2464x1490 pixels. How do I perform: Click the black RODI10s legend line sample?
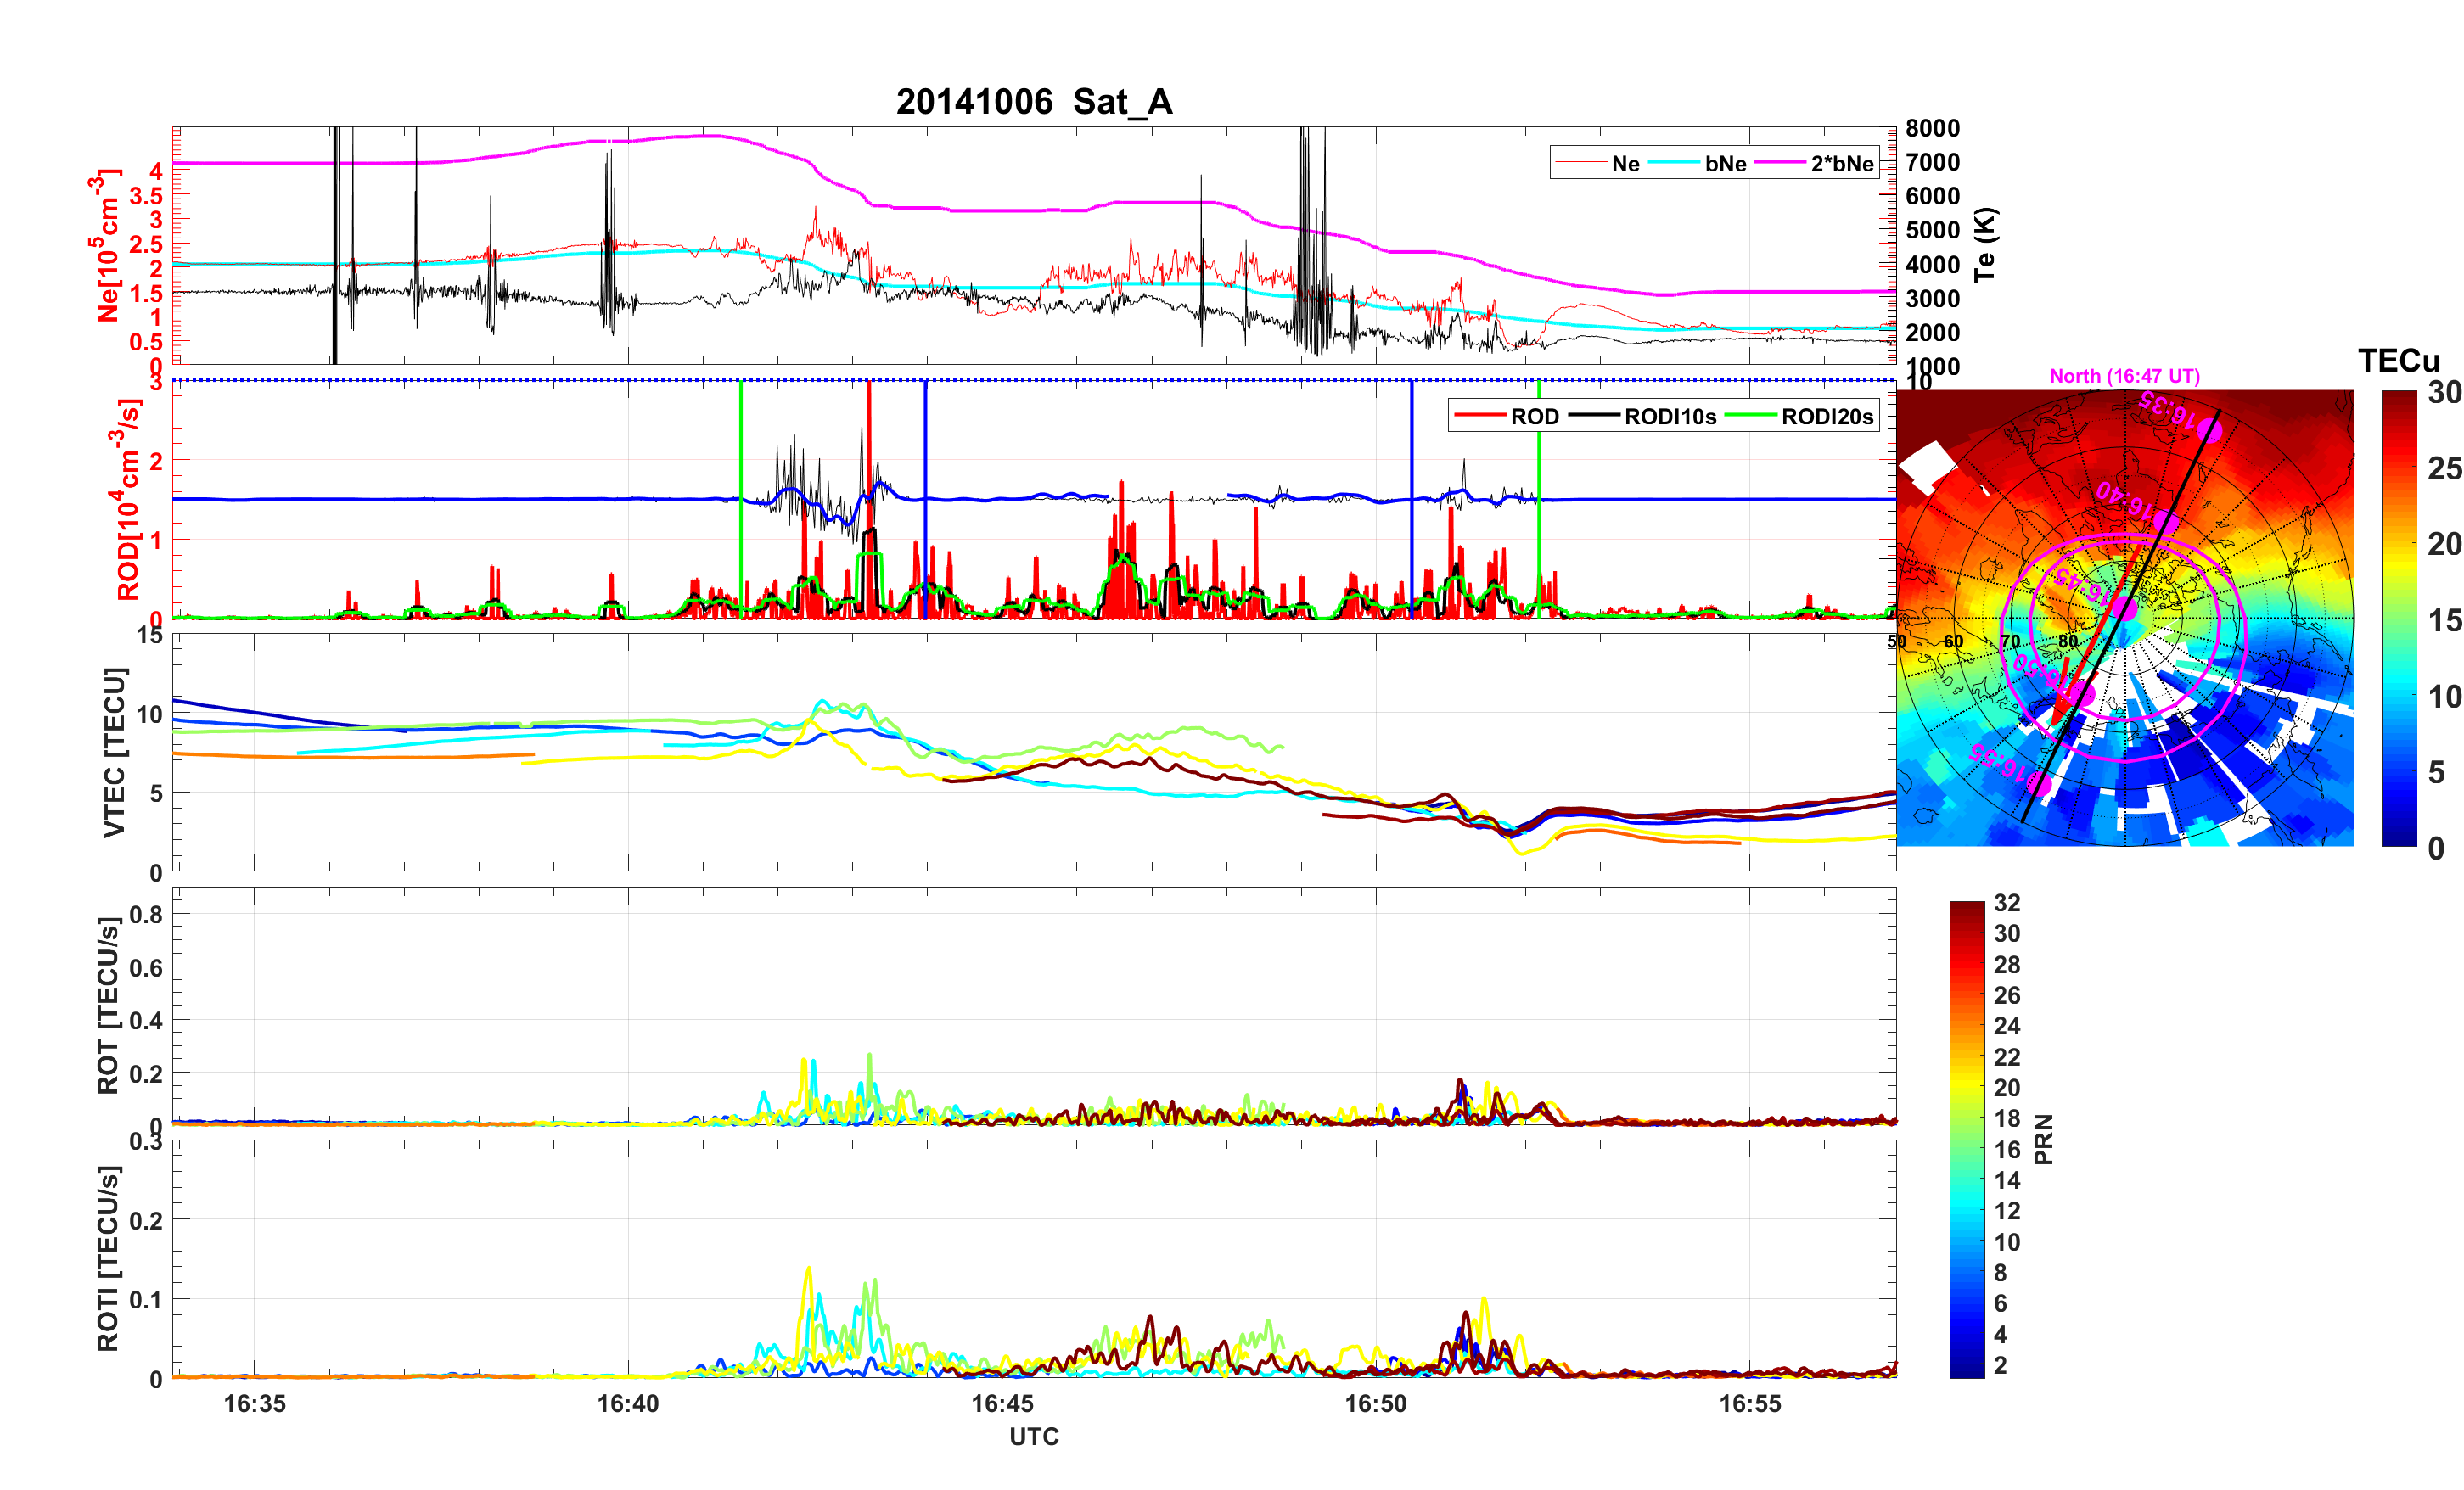click(x=1594, y=416)
